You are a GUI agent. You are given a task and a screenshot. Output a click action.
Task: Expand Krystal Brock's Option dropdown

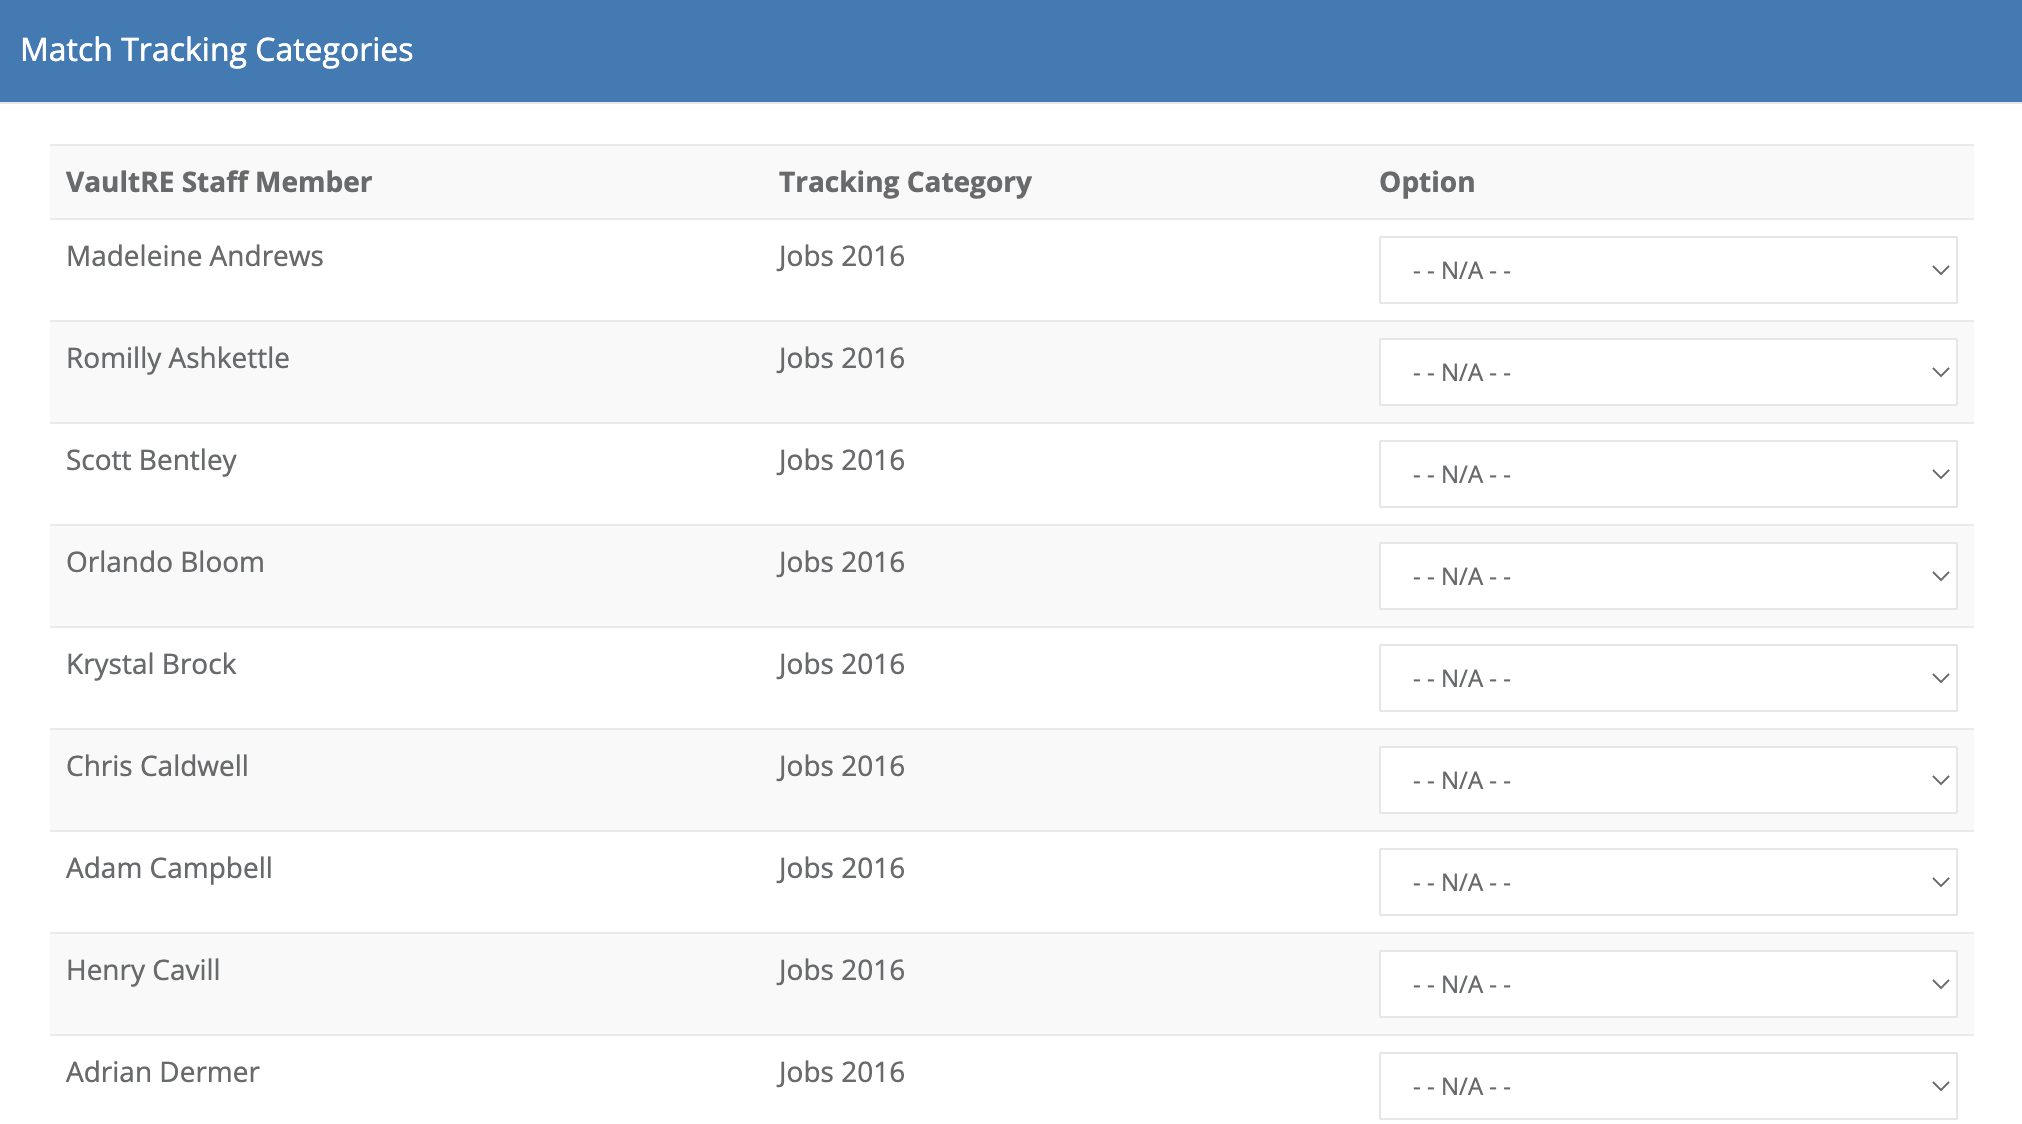point(1667,678)
